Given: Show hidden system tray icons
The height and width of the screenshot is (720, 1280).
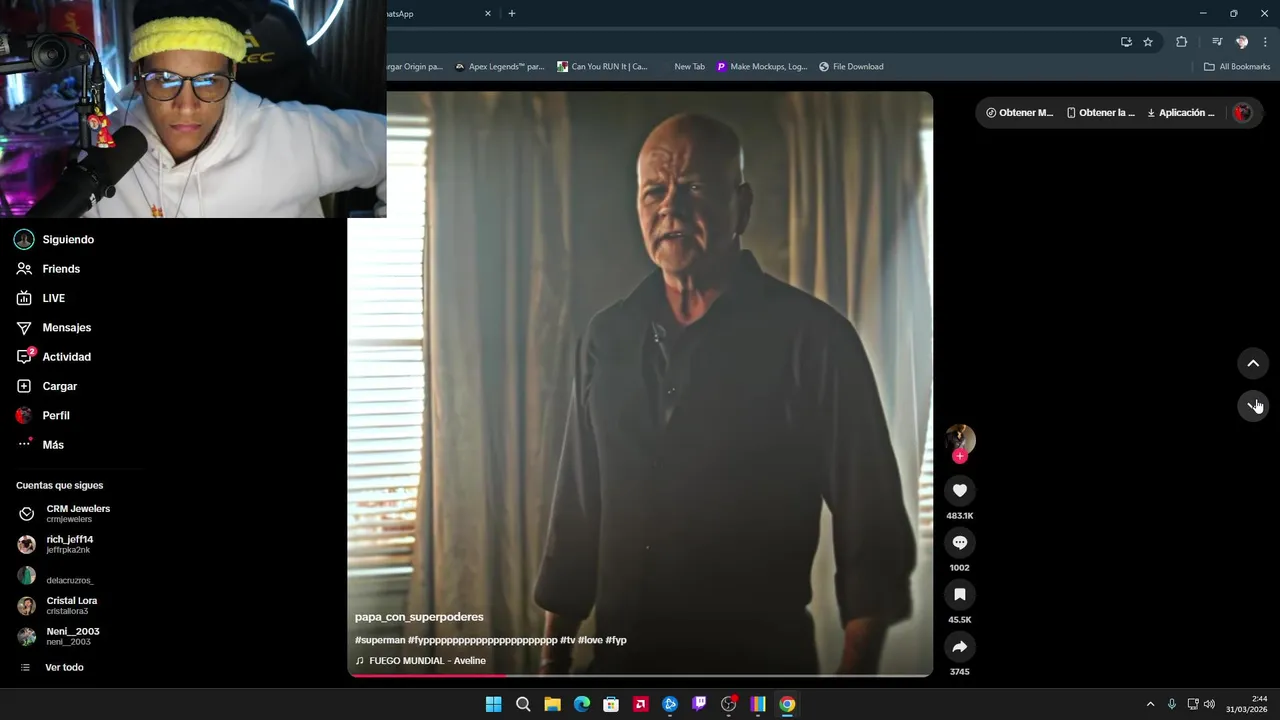Looking at the screenshot, I should point(1150,704).
